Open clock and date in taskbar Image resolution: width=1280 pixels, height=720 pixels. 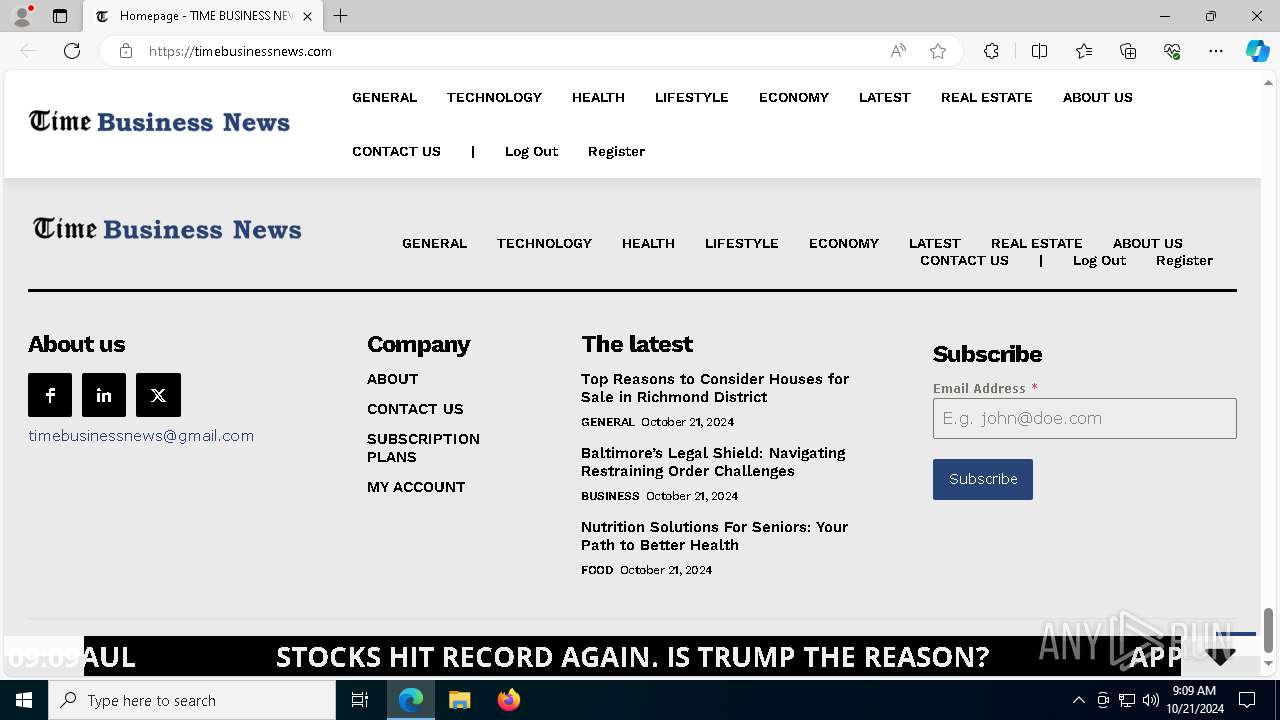[1194, 700]
